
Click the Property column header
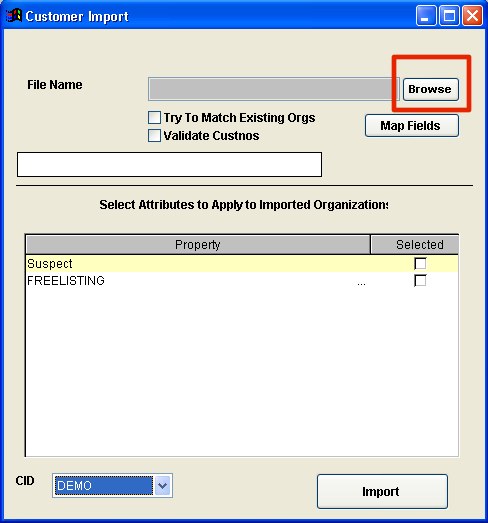tap(198, 244)
